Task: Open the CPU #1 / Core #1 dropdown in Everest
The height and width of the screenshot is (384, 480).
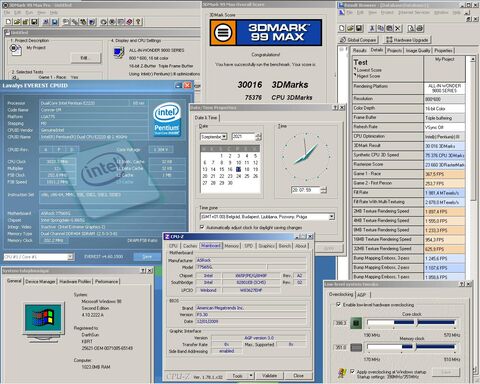Action: coord(70,257)
